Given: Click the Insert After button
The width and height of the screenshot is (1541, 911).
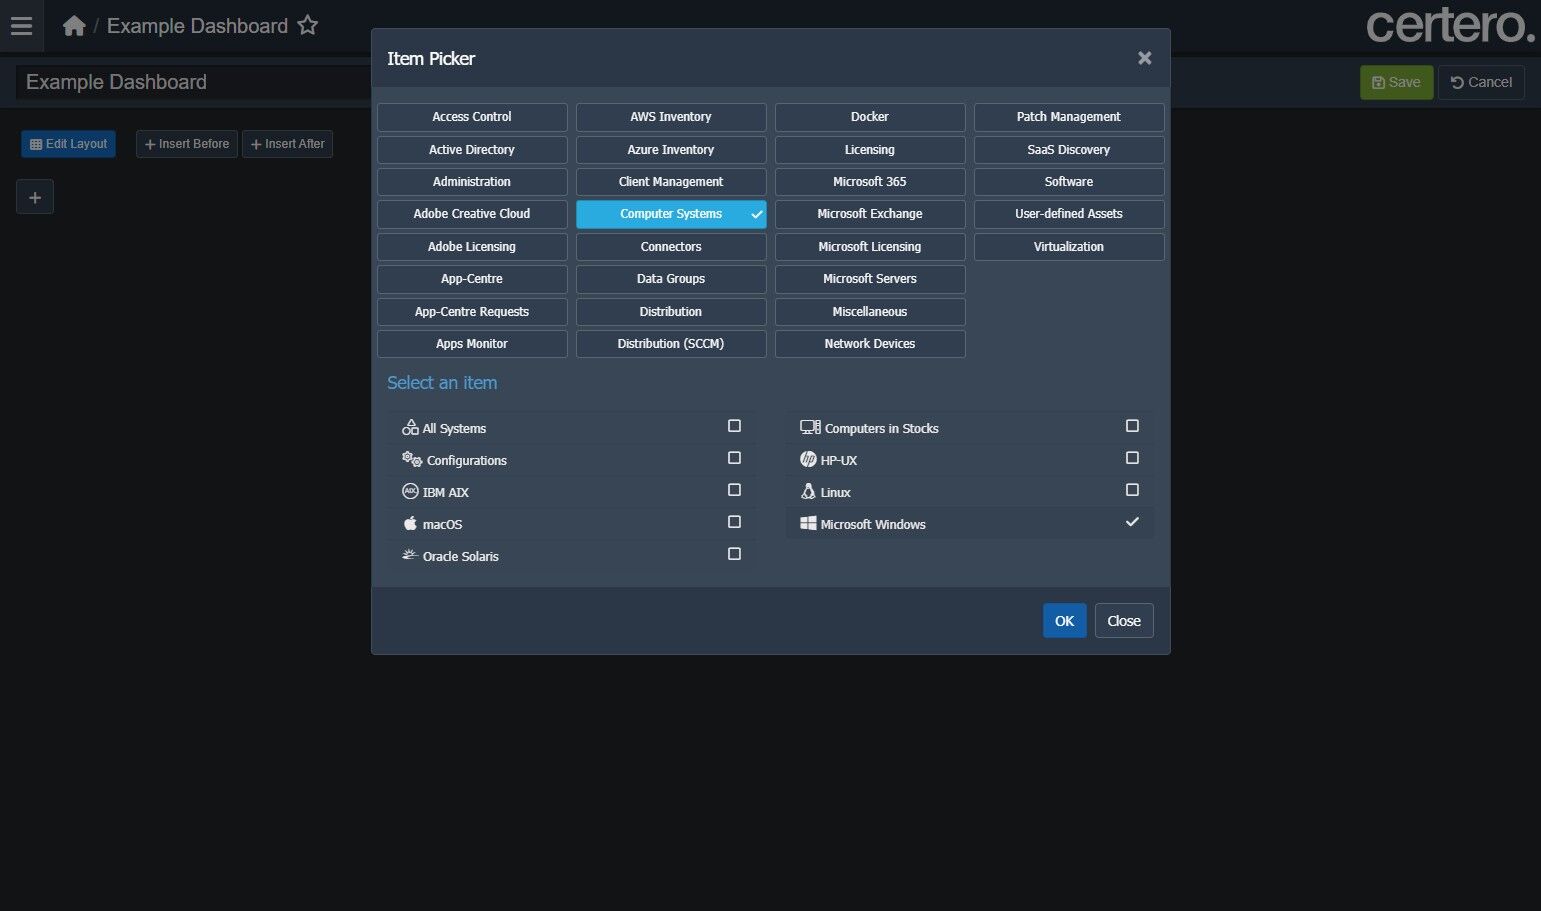Looking at the screenshot, I should tap(287, 144).
